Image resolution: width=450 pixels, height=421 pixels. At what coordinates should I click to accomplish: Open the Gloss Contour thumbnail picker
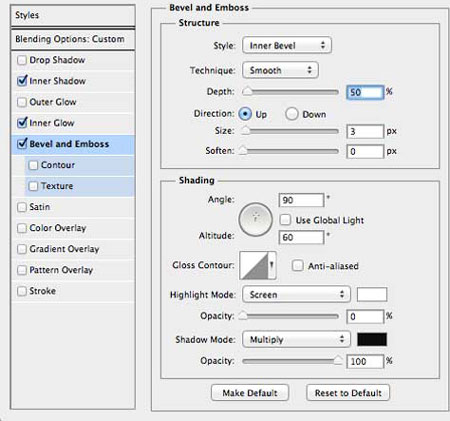click(254, 265)
